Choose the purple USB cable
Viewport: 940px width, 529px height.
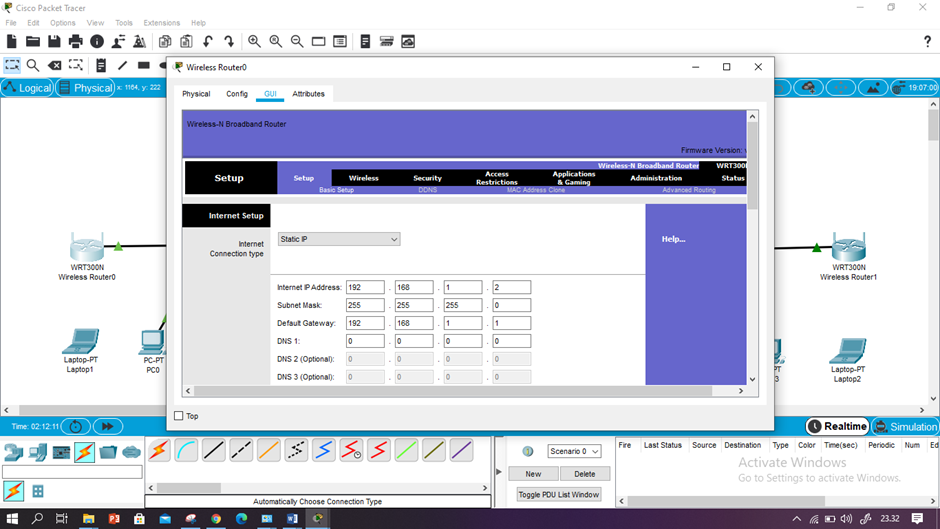pyautogui.click(x=462, y=450)
